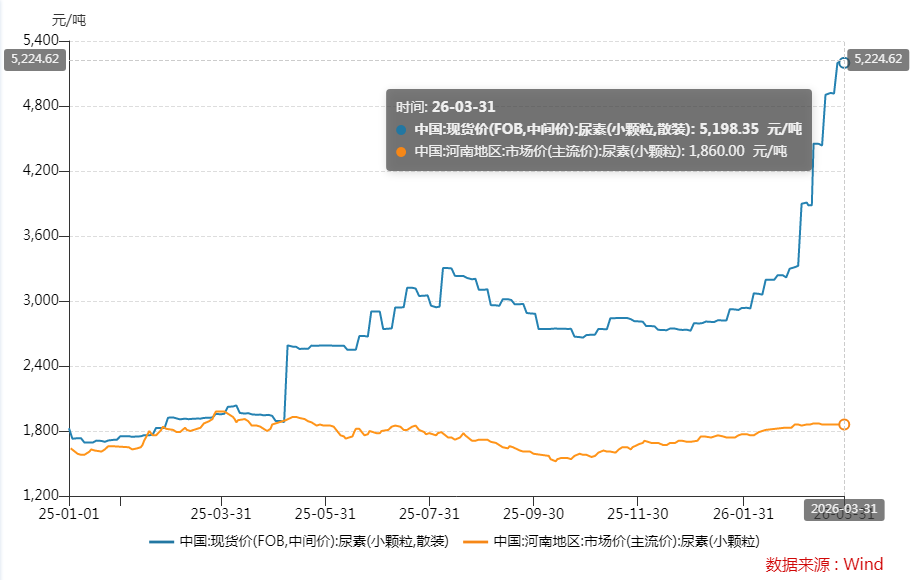Screen dimensions: 910x580
Task: Click the blue dot inside the tooltip
Action: [x=402, y=130]
